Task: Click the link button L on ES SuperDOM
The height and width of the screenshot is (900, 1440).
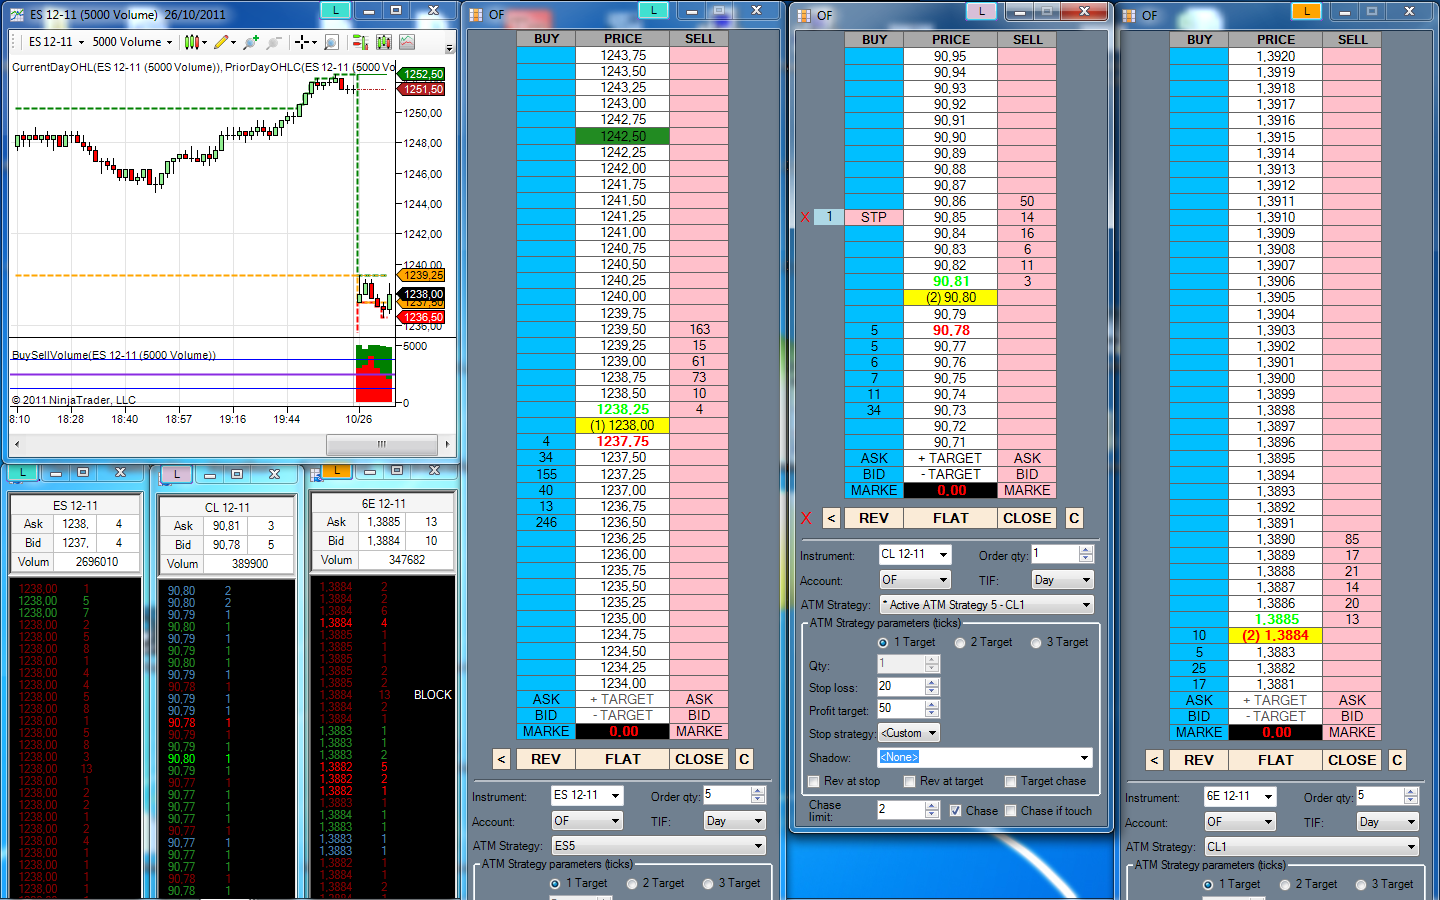Action: pos(653,10)
